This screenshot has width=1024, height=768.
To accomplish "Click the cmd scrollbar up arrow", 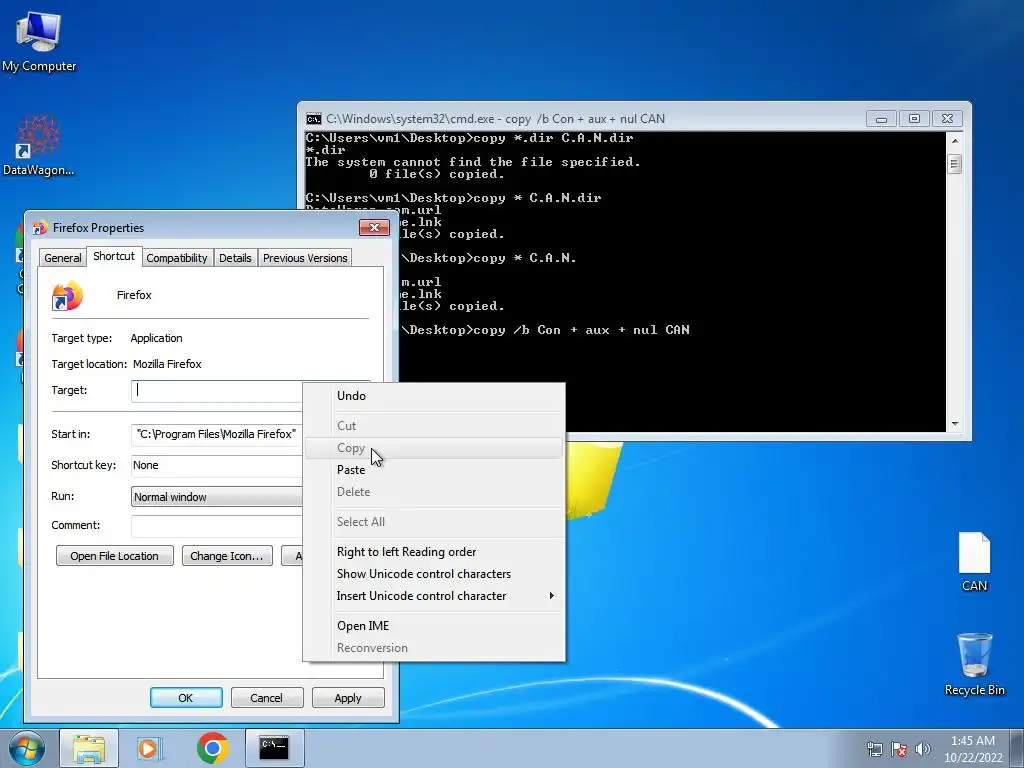I will [955, 141].
